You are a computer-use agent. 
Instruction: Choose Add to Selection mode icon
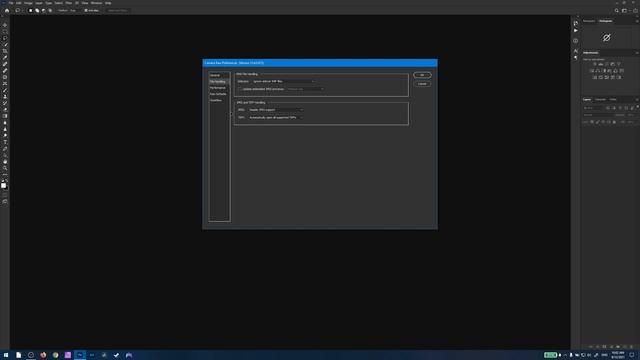point(37,11)
